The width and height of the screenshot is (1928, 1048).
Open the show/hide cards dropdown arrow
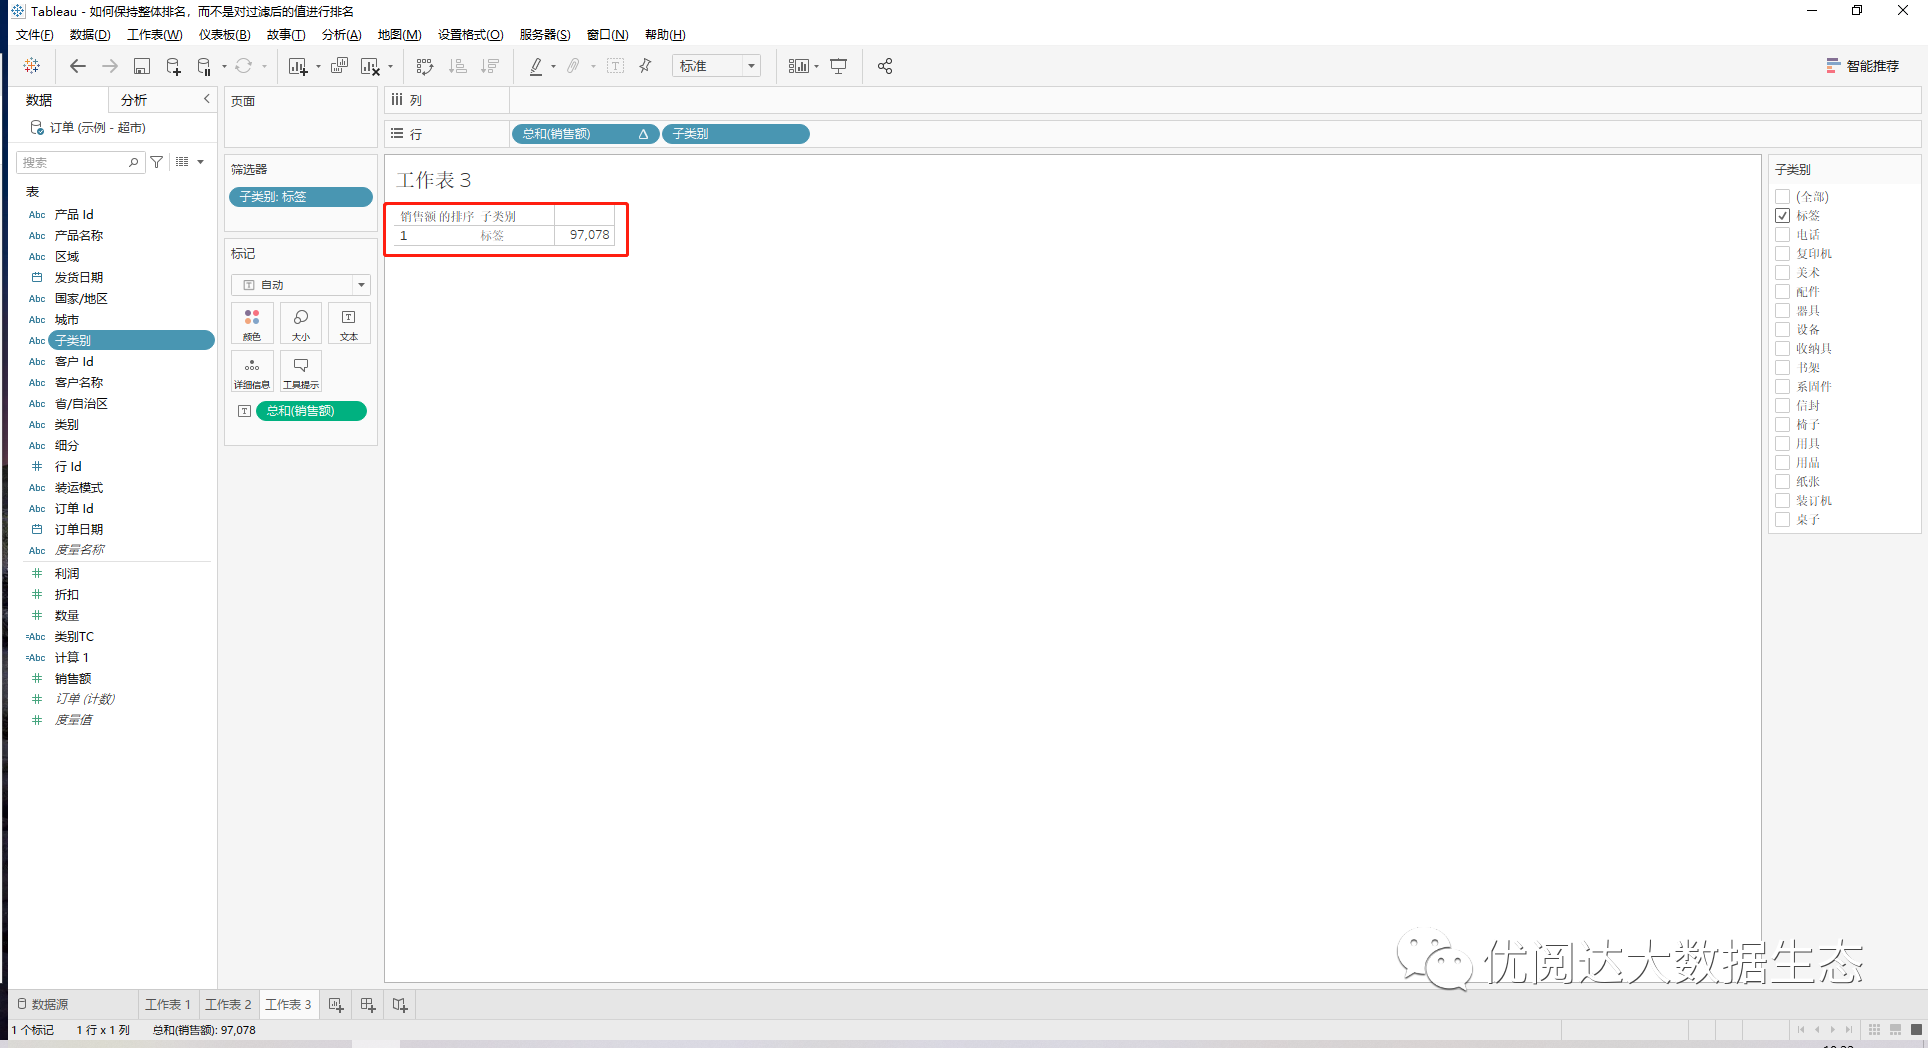coord(816,67)
